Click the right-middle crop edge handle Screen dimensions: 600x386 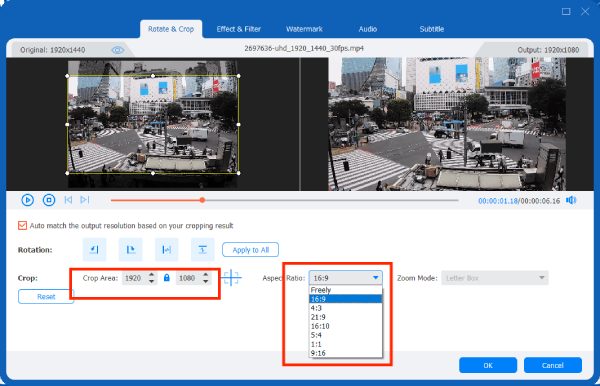click(239, 124)
